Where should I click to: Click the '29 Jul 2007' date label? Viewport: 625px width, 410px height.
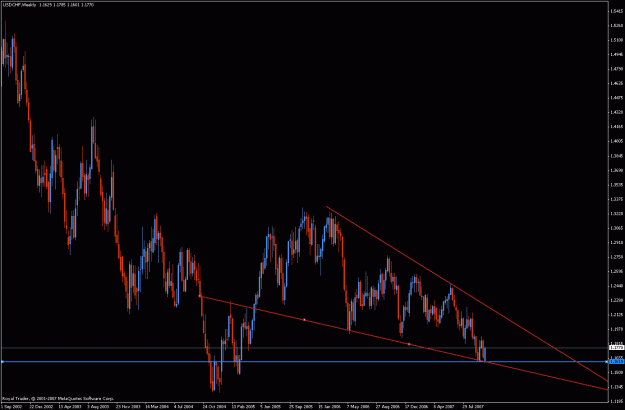[473, 407]
